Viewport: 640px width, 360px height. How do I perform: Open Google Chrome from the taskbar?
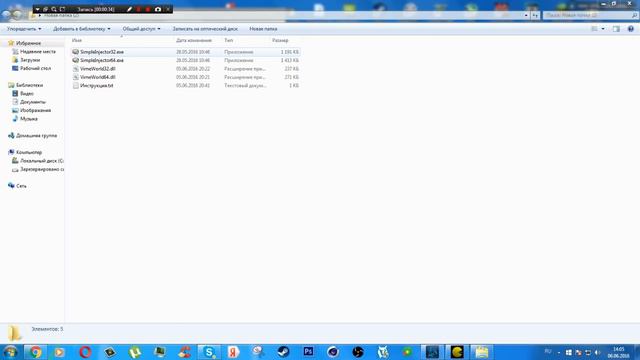[x=35, y=352]
